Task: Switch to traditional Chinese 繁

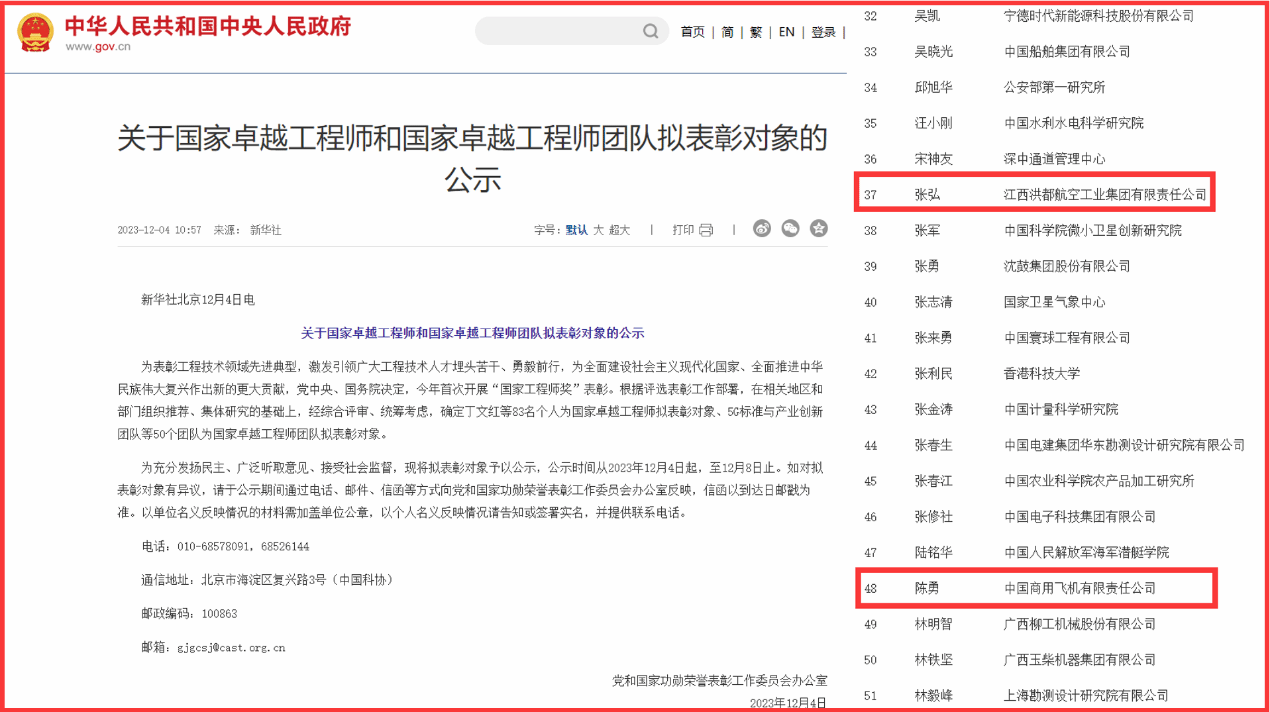Action: coord(756,32)
